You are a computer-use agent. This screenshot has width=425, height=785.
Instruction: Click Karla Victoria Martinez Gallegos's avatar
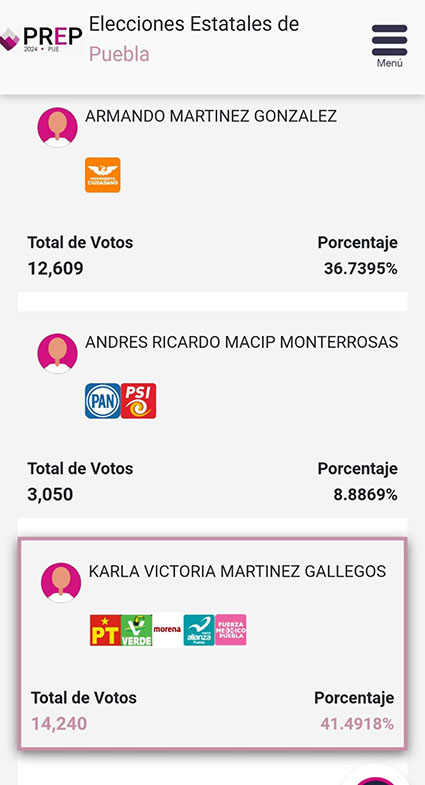click(x=61, y=582)
